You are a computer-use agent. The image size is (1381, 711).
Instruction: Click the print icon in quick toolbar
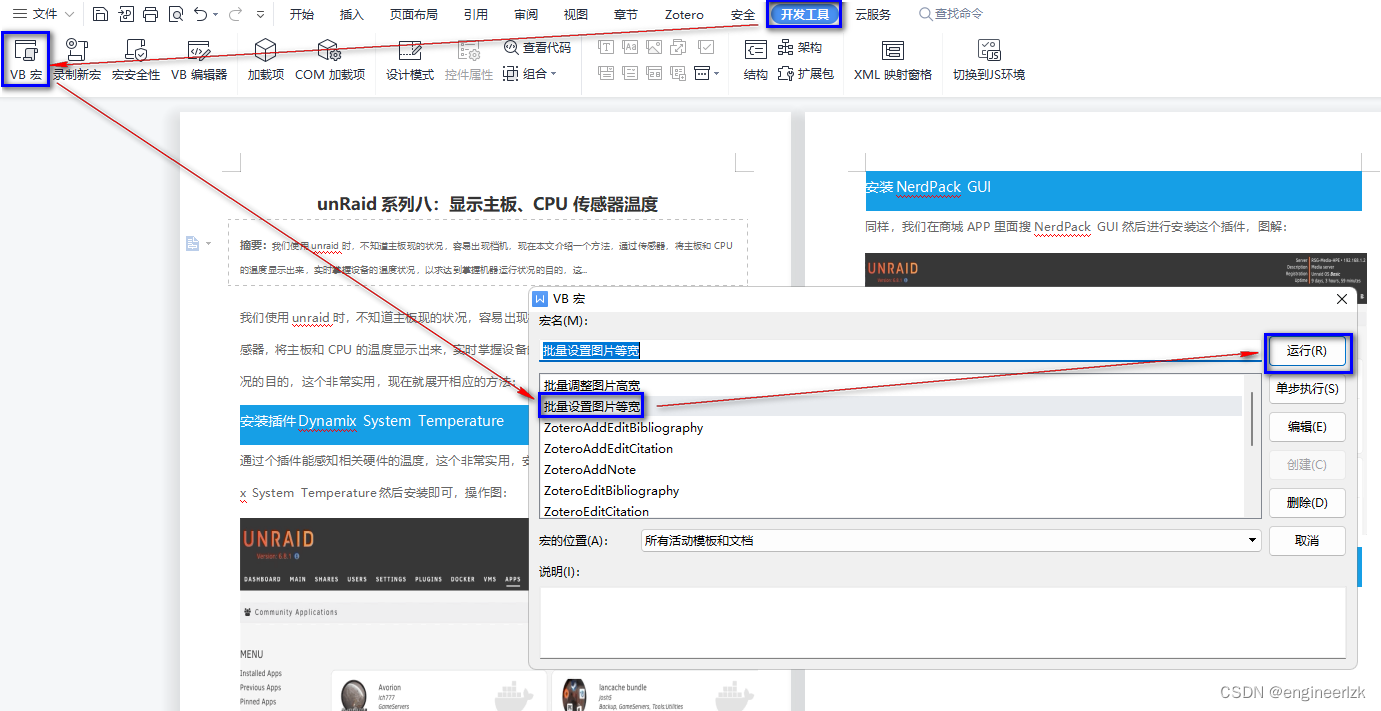[151, 14]
